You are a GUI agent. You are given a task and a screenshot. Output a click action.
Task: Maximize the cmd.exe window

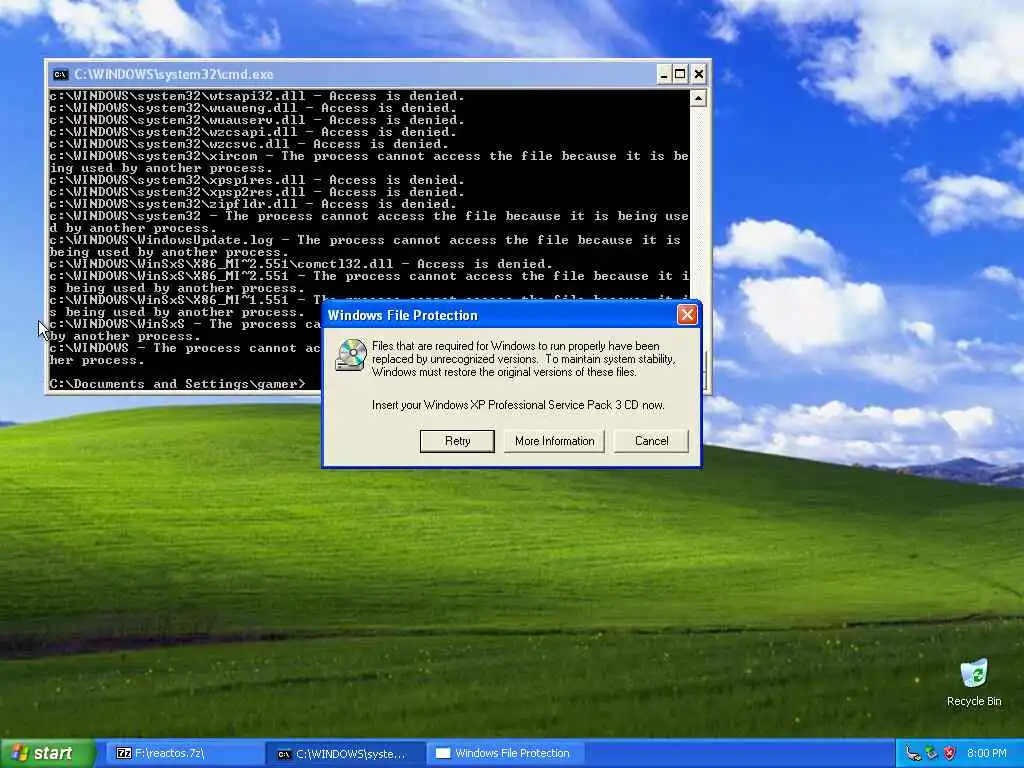tap(680, 74)
